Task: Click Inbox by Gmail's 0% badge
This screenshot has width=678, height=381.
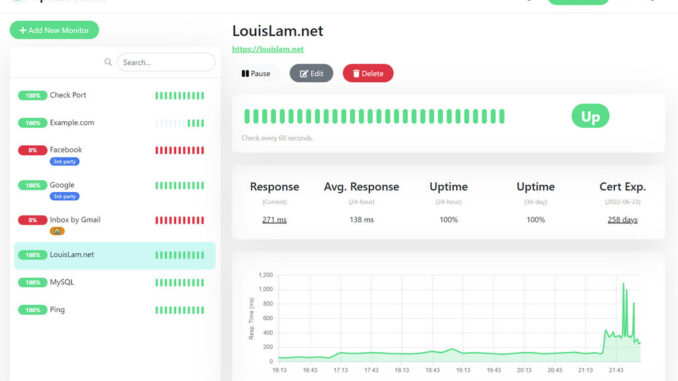Action: point(32,220)
